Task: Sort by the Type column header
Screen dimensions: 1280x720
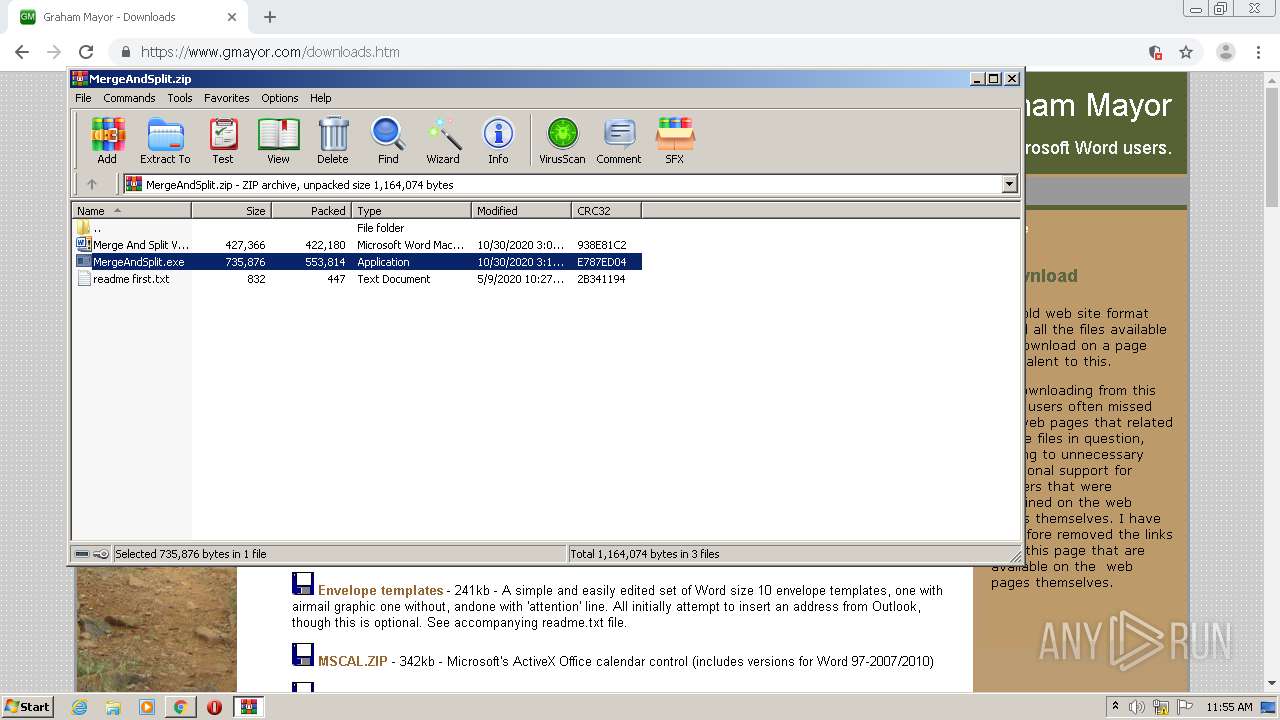Action: [x=411, y=211]
